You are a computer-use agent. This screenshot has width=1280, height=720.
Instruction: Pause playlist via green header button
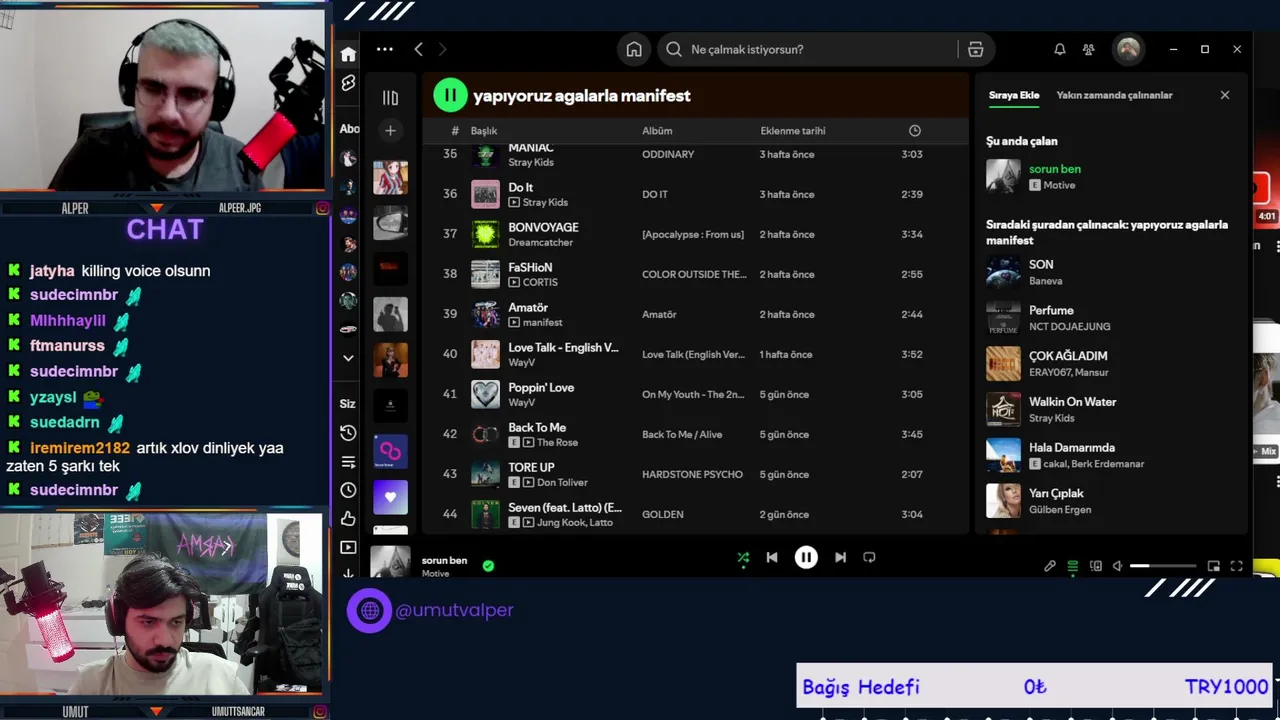[450, 95]
